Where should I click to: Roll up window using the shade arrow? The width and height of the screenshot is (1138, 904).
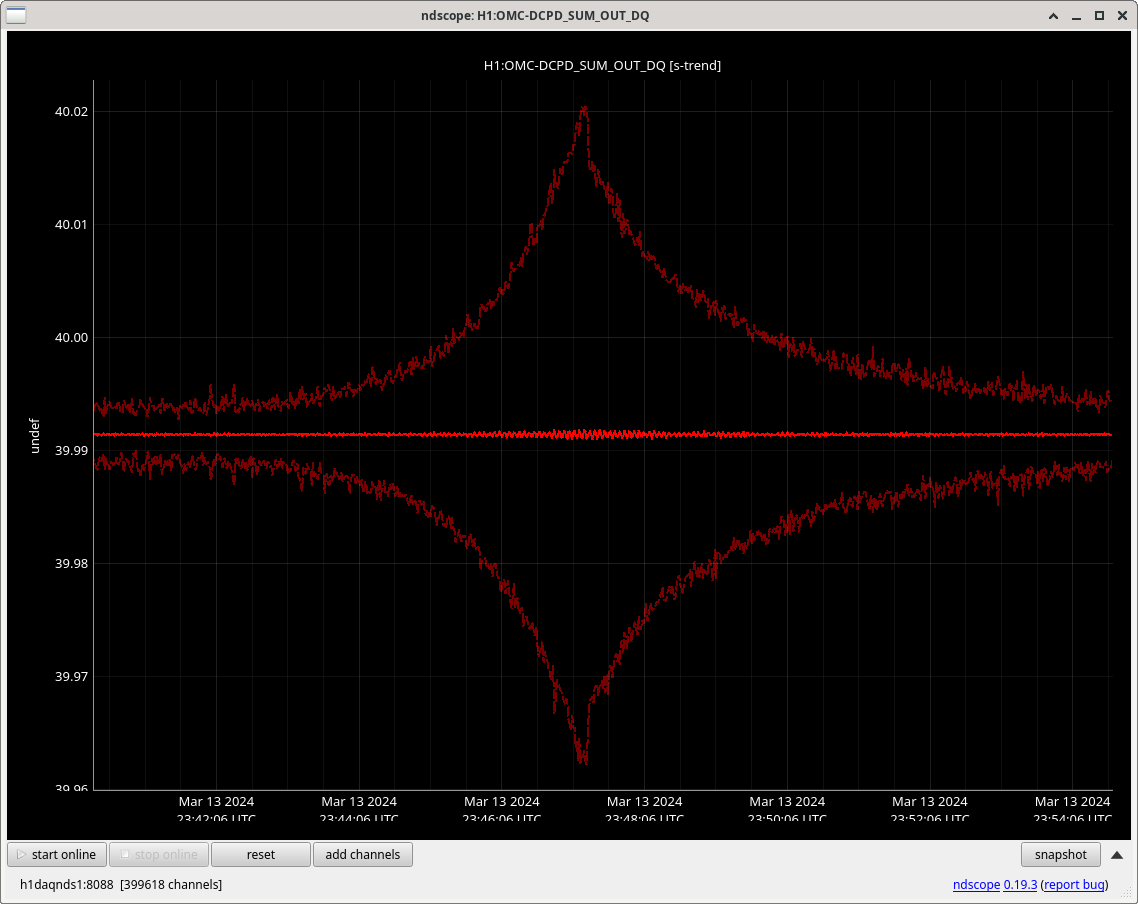tap(1053, 15)
